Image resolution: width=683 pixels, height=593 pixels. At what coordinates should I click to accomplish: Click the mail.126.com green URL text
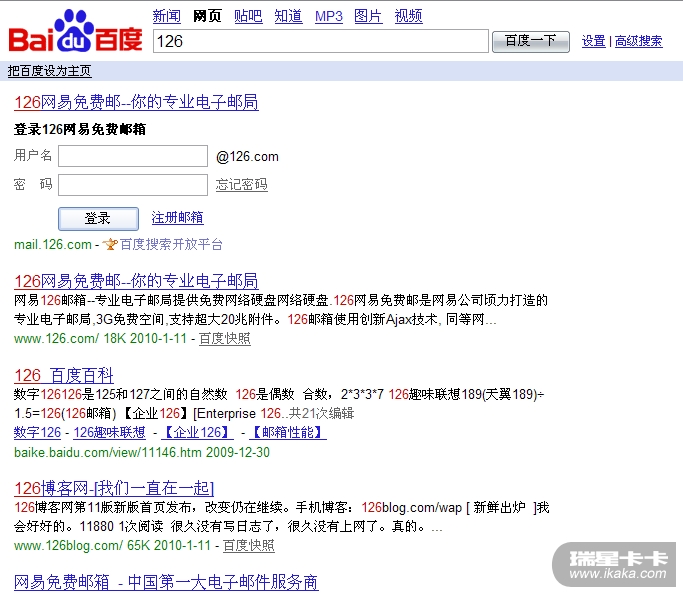tap(53, 244)
